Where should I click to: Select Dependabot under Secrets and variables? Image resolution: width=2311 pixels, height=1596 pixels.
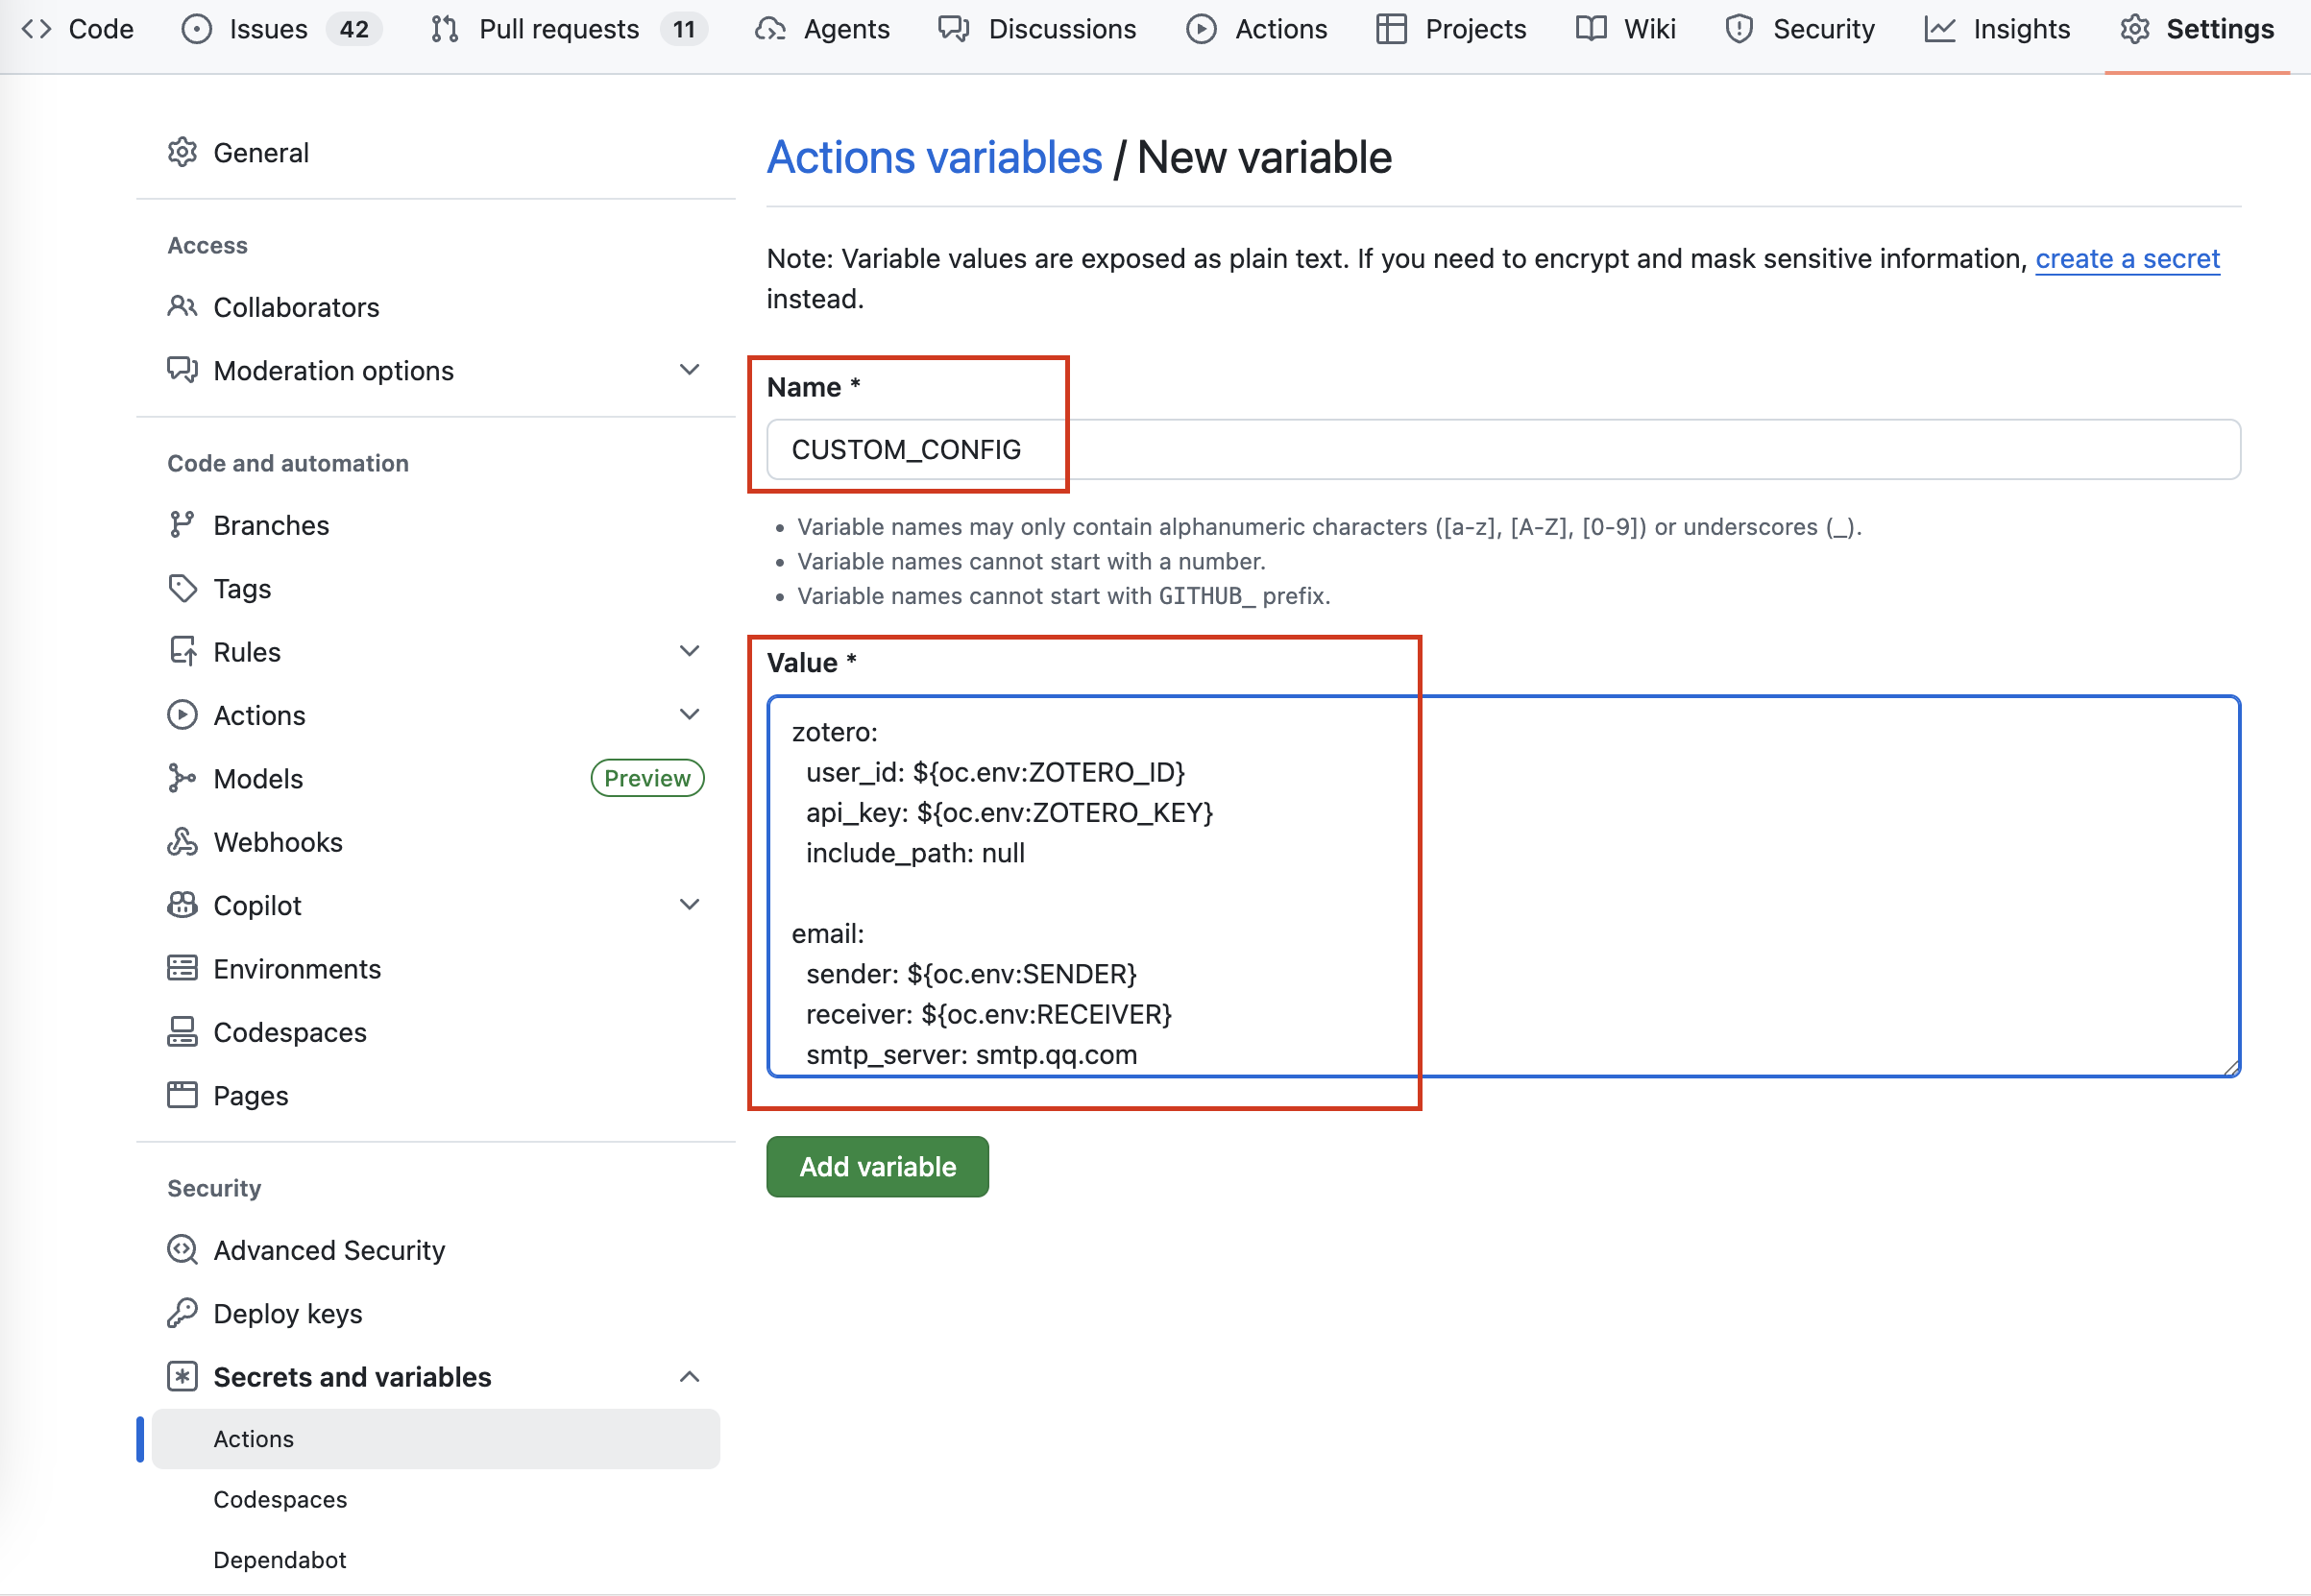pyautogui.click(x=280, y=1559)
